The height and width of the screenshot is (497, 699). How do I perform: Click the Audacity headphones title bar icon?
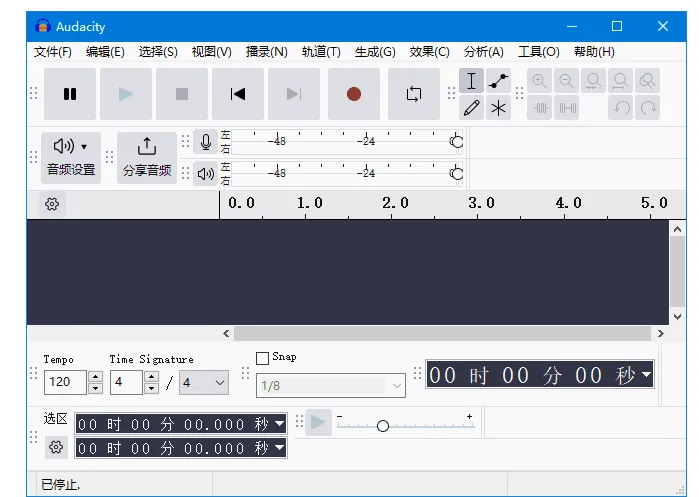tap(43, 26)
